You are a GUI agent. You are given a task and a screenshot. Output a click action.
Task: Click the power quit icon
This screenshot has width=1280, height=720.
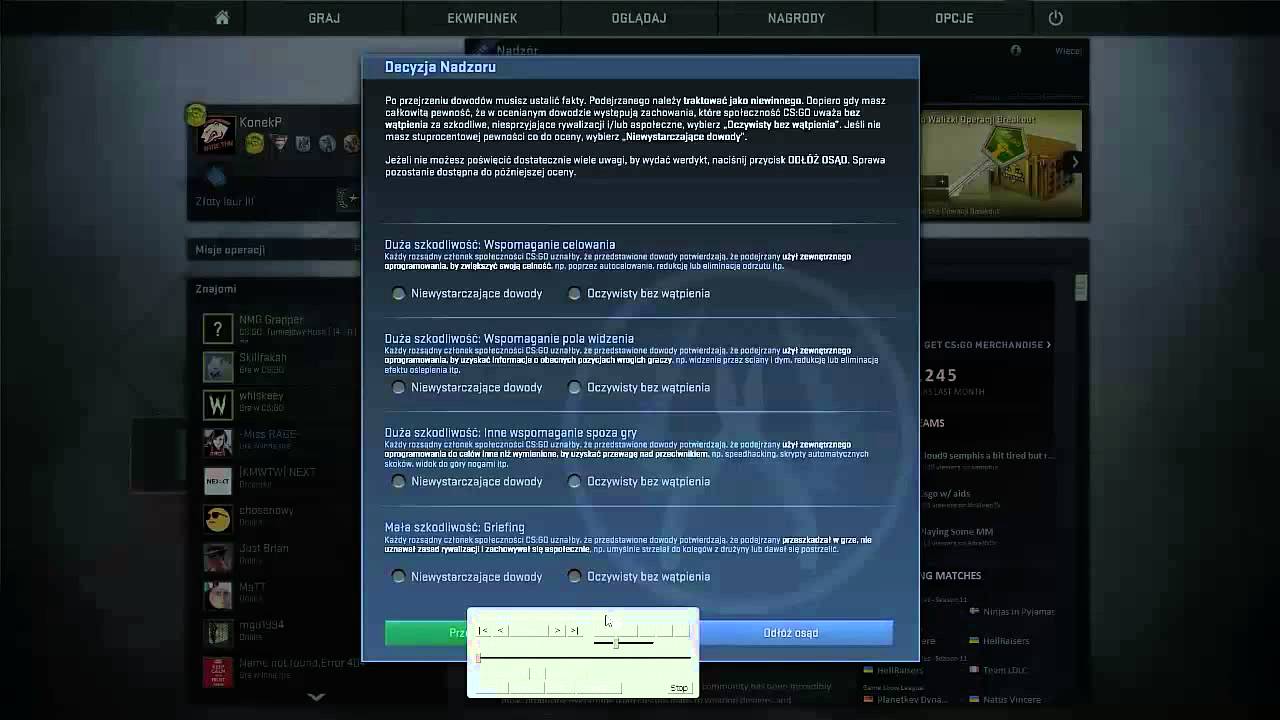point(1056,18)
